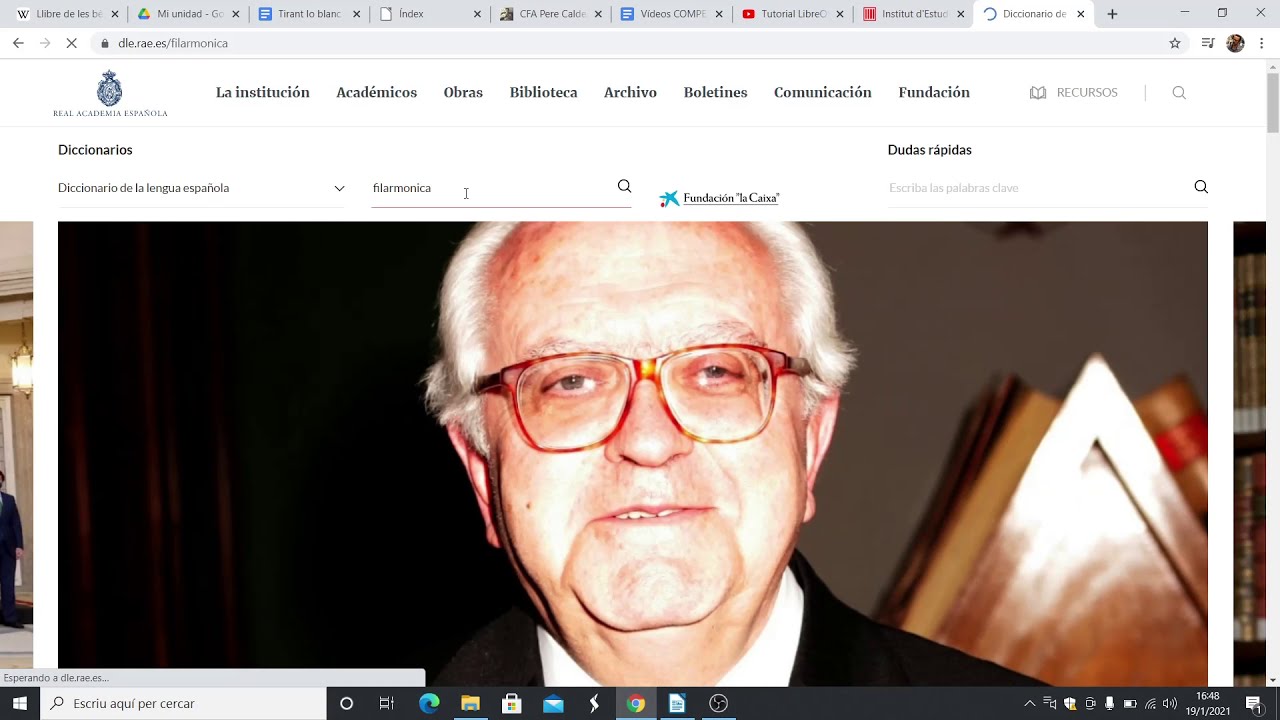The height and width of the screenshot is (720, 1280).
Task: Open the RECURSOS link
Action: [x=1074, y=92]
